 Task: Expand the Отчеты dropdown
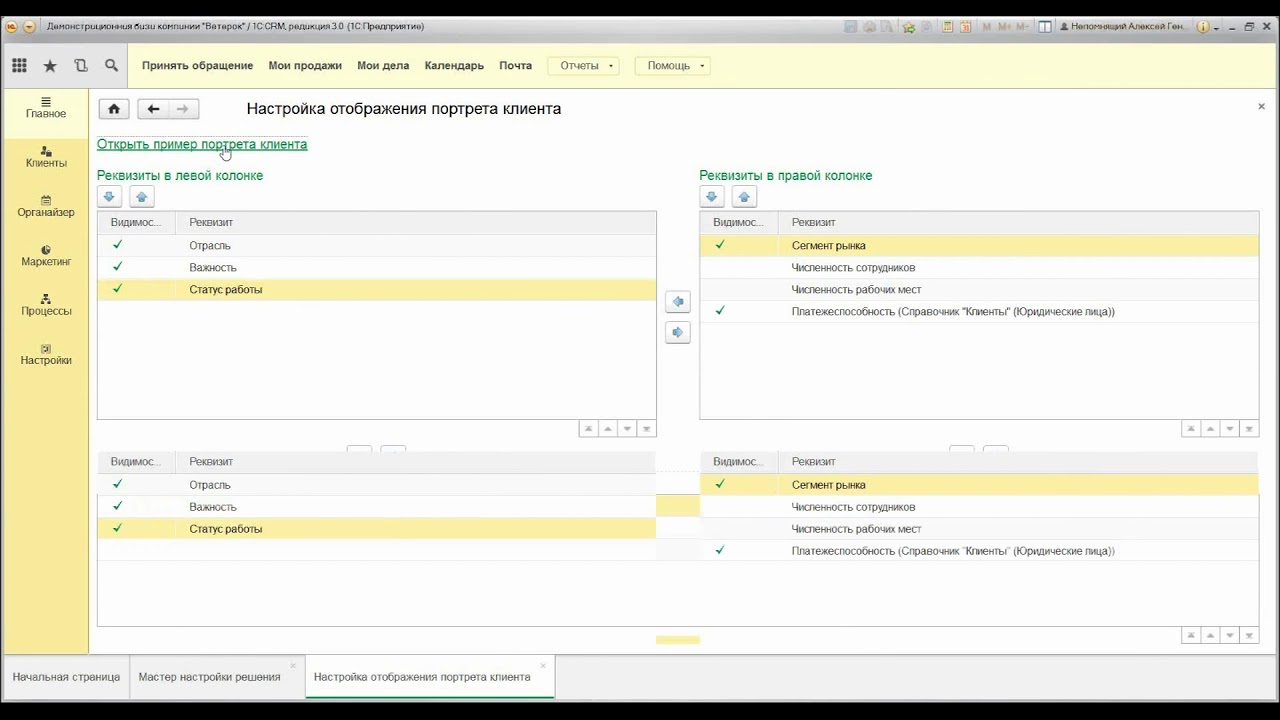tap(583, 66)
